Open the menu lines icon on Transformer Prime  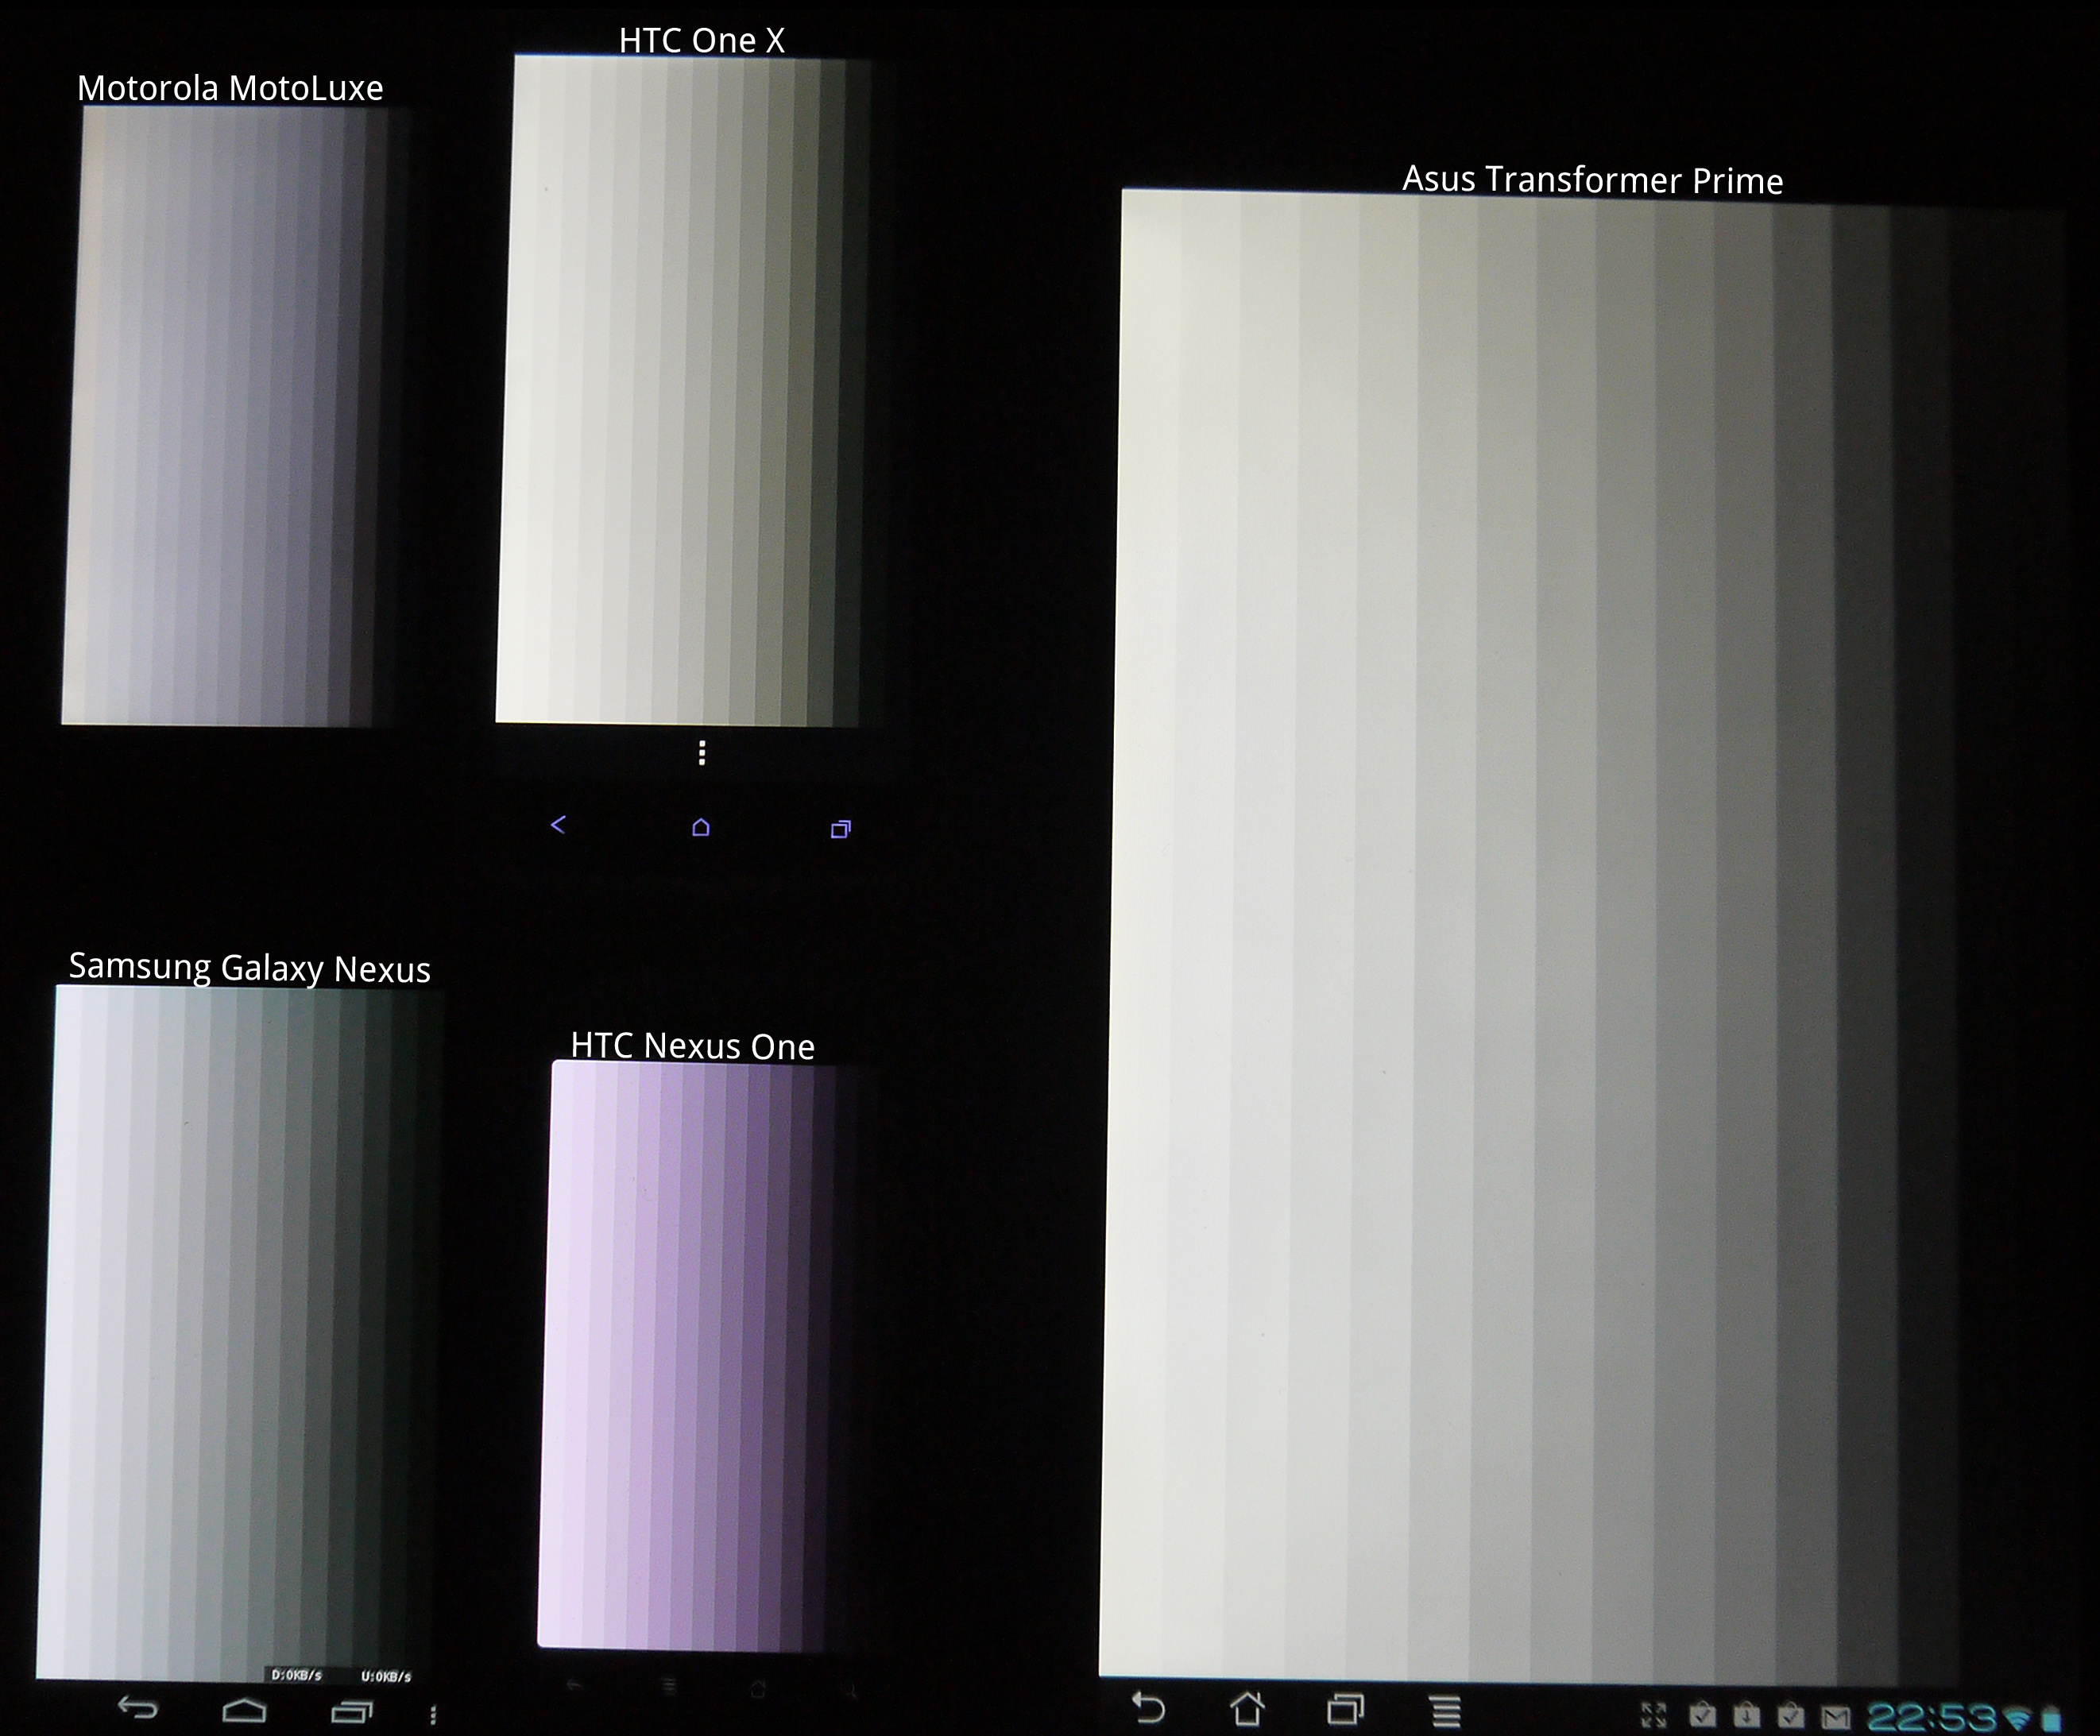(1445, 1711)
